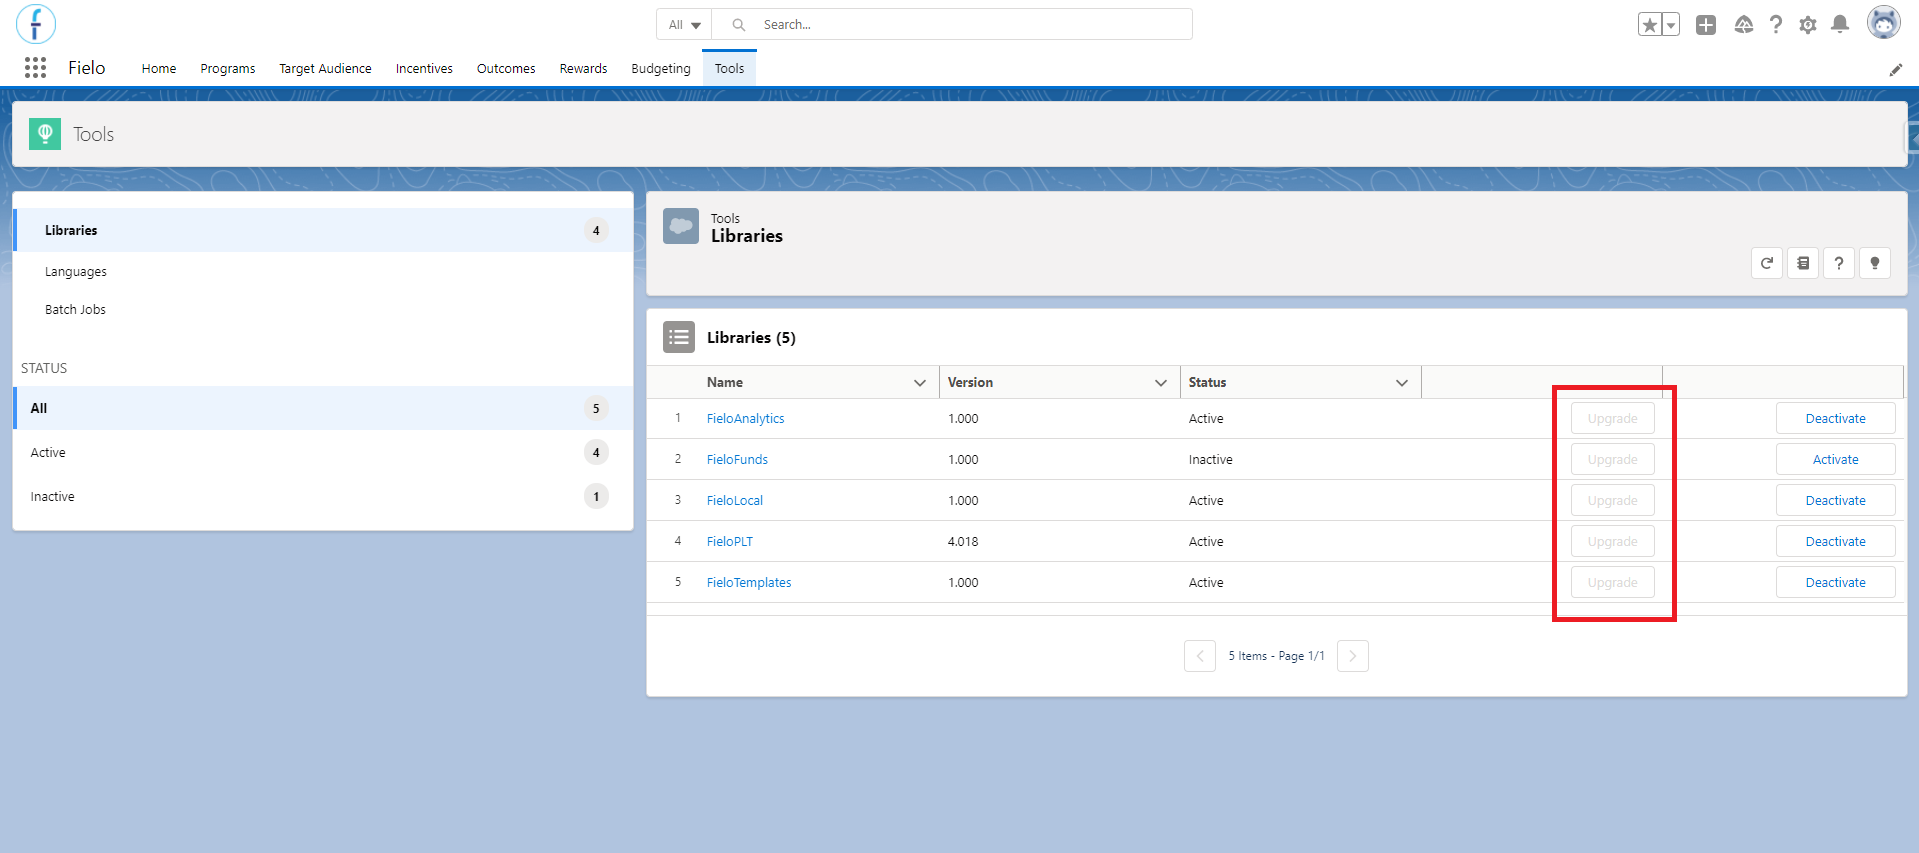Open the Incentives tab
Viewport: 1919px width, 853px height.
click(x=424, y=69)
